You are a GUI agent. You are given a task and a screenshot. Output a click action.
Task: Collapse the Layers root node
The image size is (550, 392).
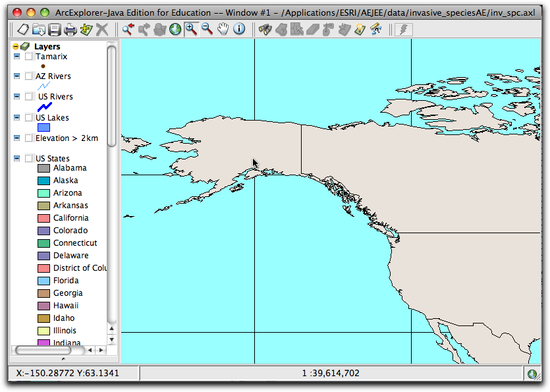coord(15,46)
